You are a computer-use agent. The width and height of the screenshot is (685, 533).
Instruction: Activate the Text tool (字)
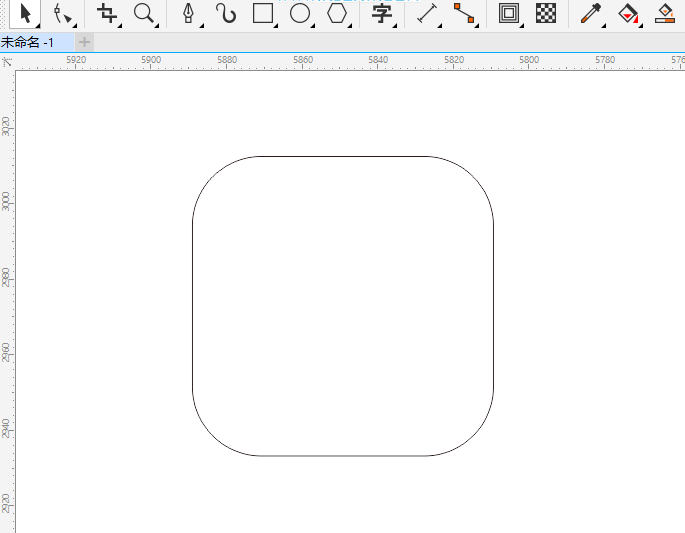point(381,13)
